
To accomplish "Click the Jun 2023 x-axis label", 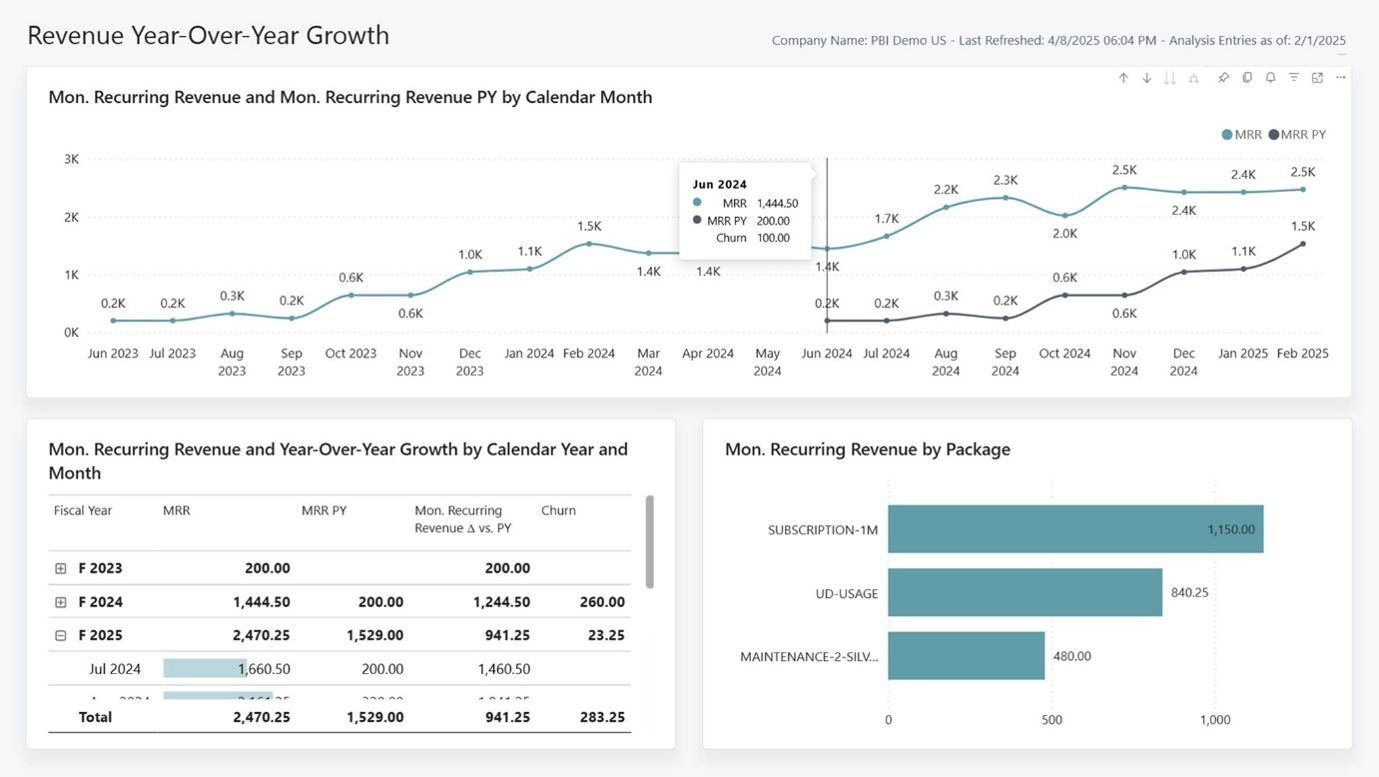I will tap(113, 353).
